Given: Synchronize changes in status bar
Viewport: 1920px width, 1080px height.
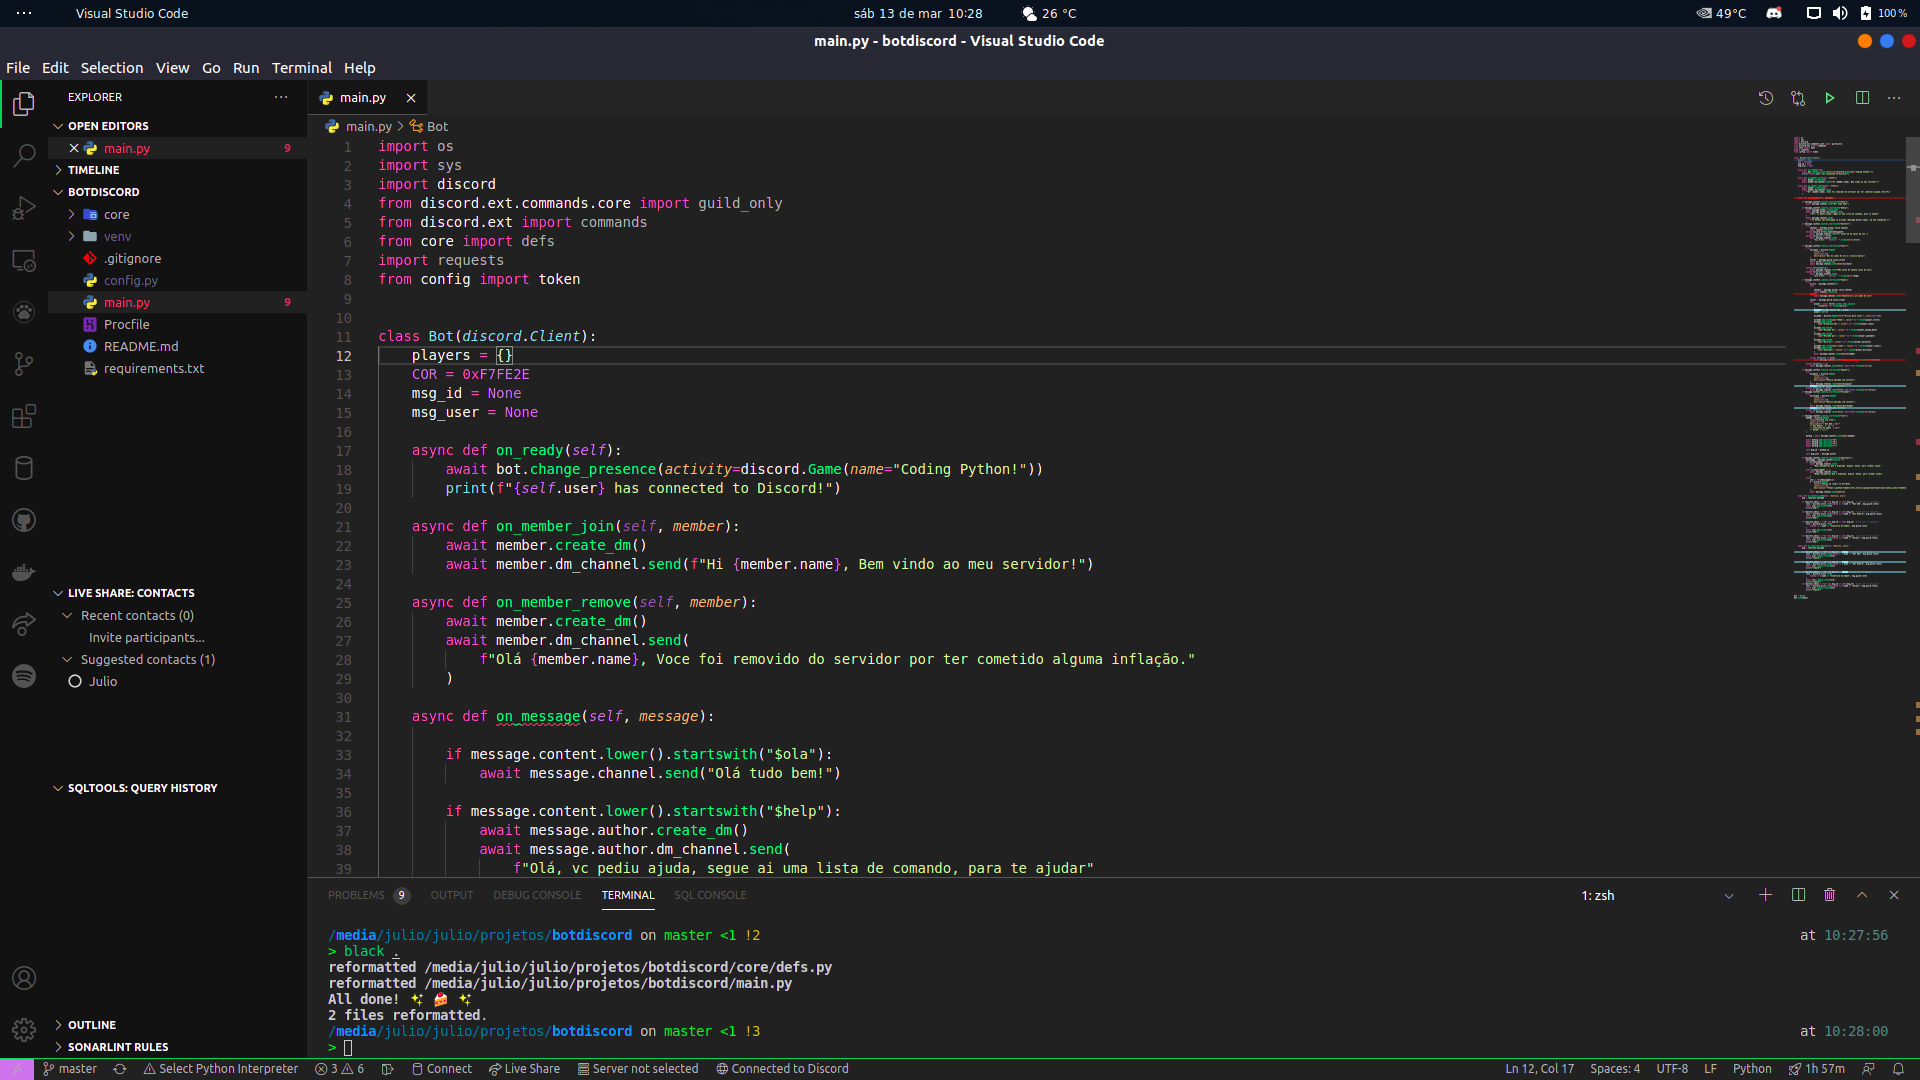Looking at the screenshot, I should pyautogui.click(x=120, y=1069).
